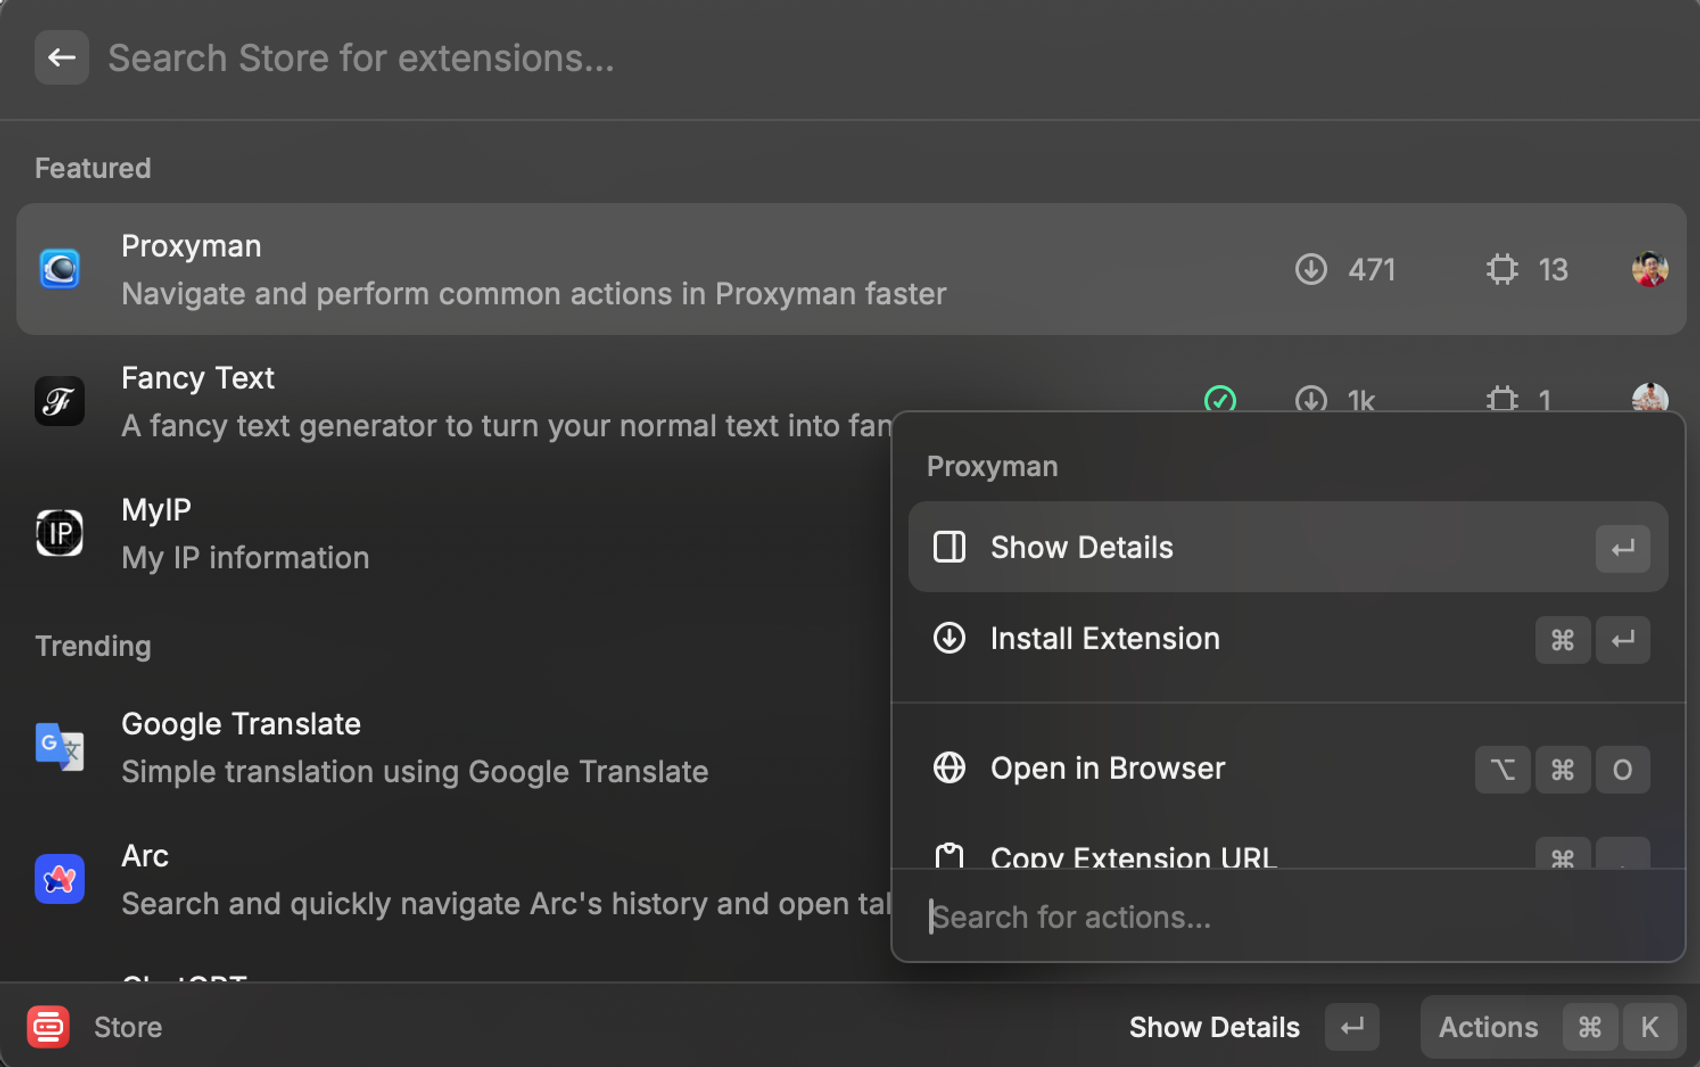Viewport: 1700px width, 1067px height.
Task: Click the Show Details button in footer
Action: (x=1254, y=1027)
